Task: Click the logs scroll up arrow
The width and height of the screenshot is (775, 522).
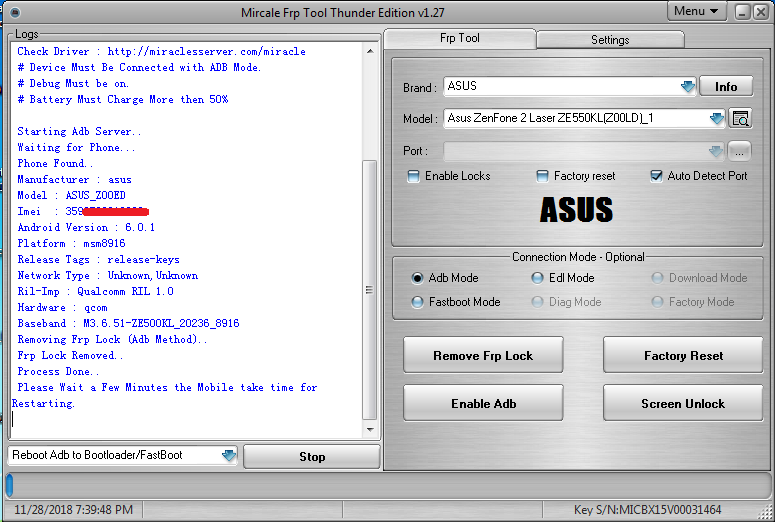Action: (x=370, y=51)
